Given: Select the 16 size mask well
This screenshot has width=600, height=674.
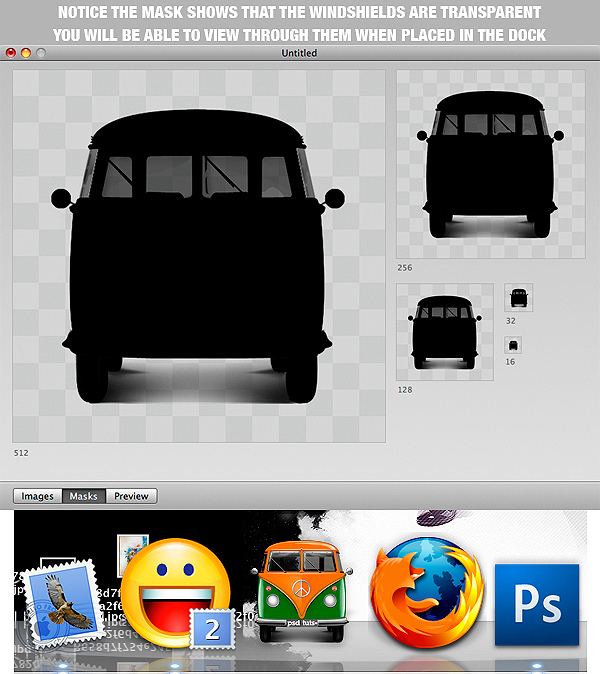Looking at the screenshot, I should coord(513,345).
